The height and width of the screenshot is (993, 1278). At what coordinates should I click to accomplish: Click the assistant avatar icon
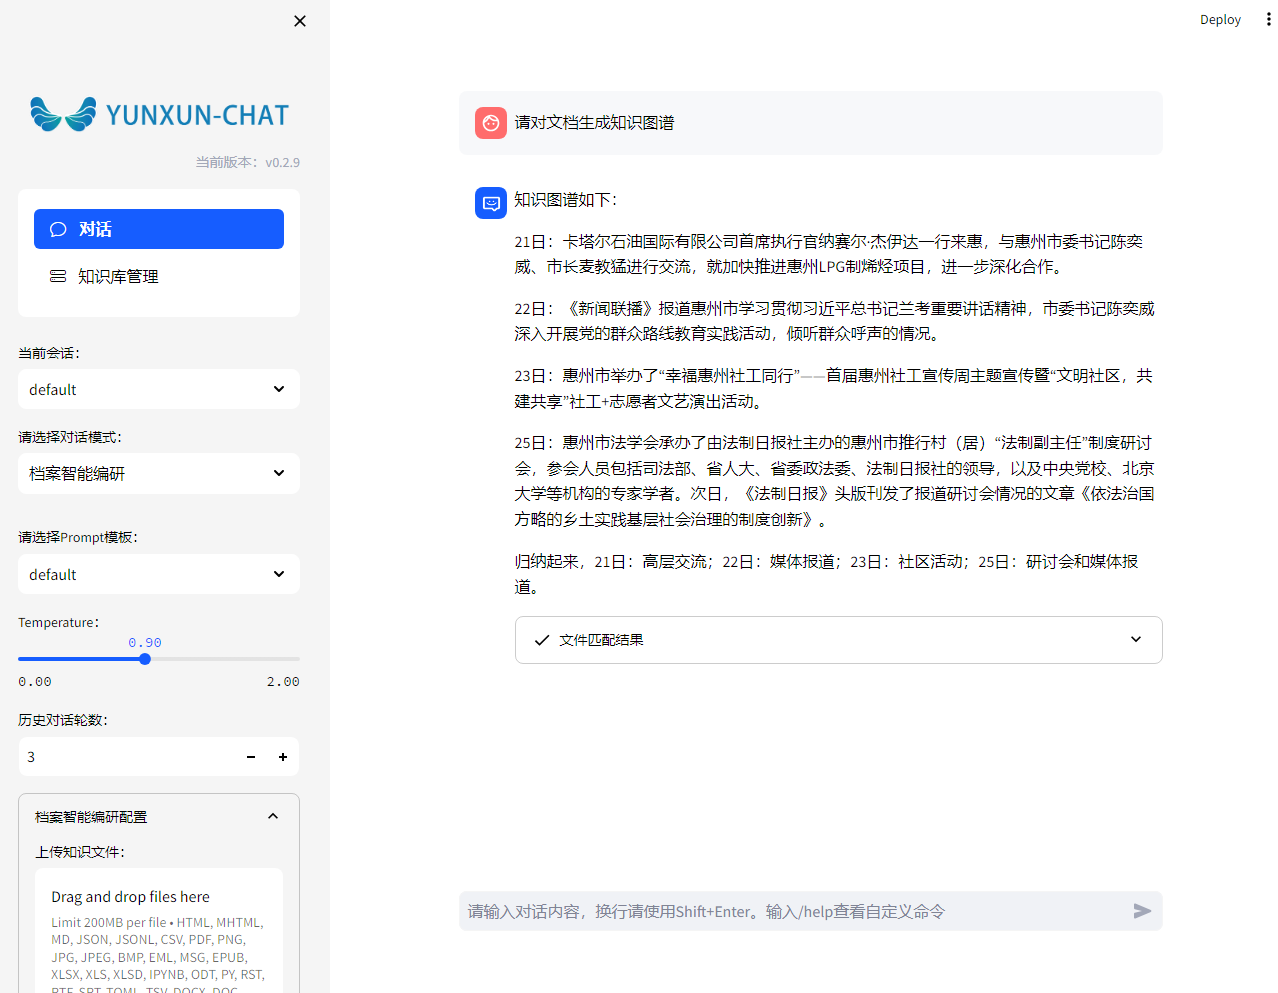coord(491,203)
